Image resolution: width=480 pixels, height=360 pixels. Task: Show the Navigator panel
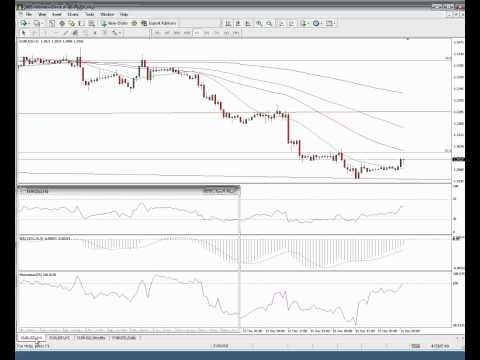tap(71, 23)
